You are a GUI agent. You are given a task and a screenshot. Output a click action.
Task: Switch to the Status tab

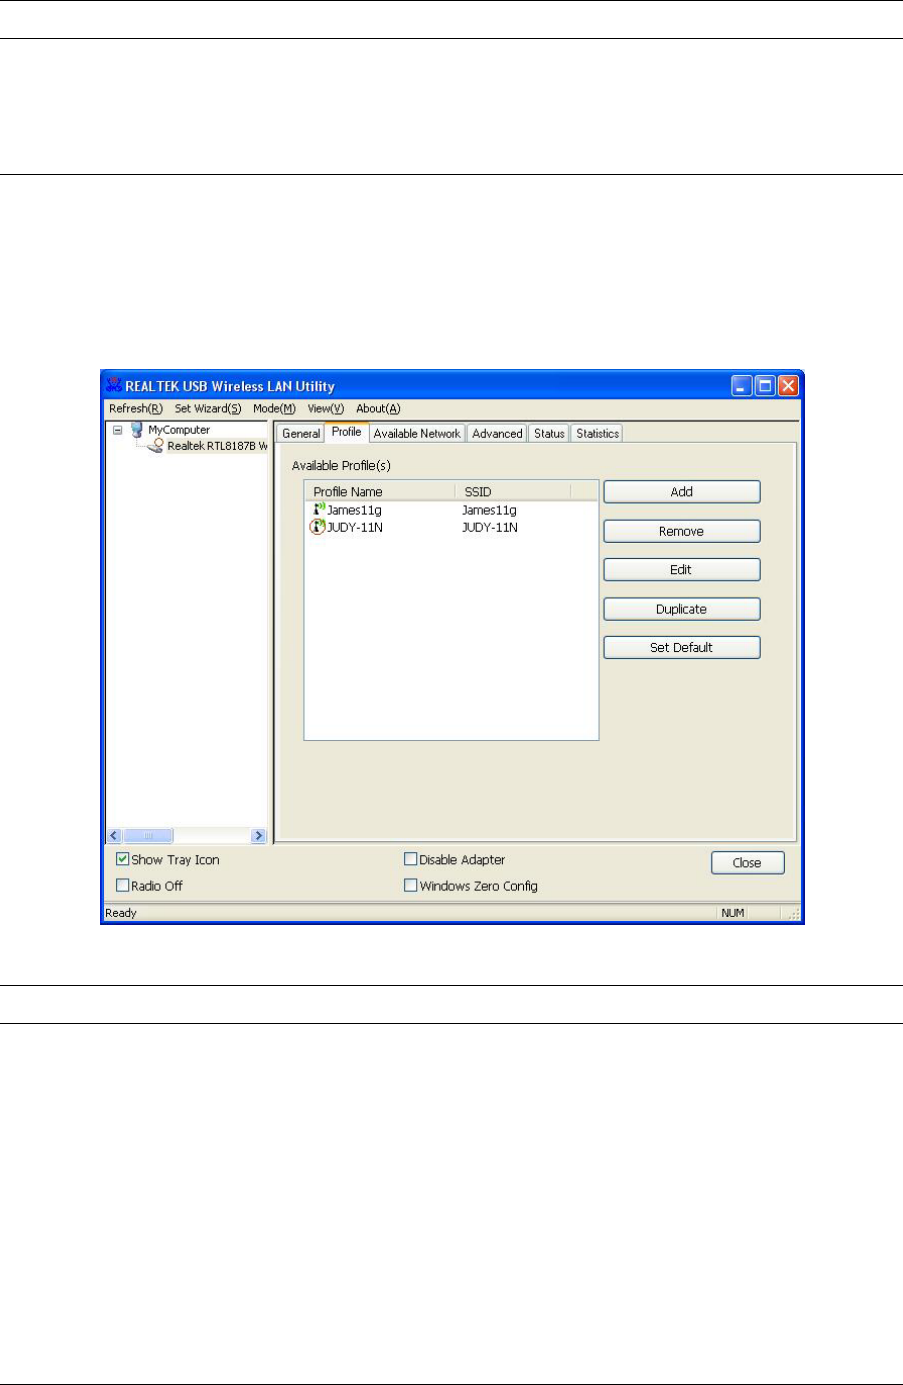point(549,434)
